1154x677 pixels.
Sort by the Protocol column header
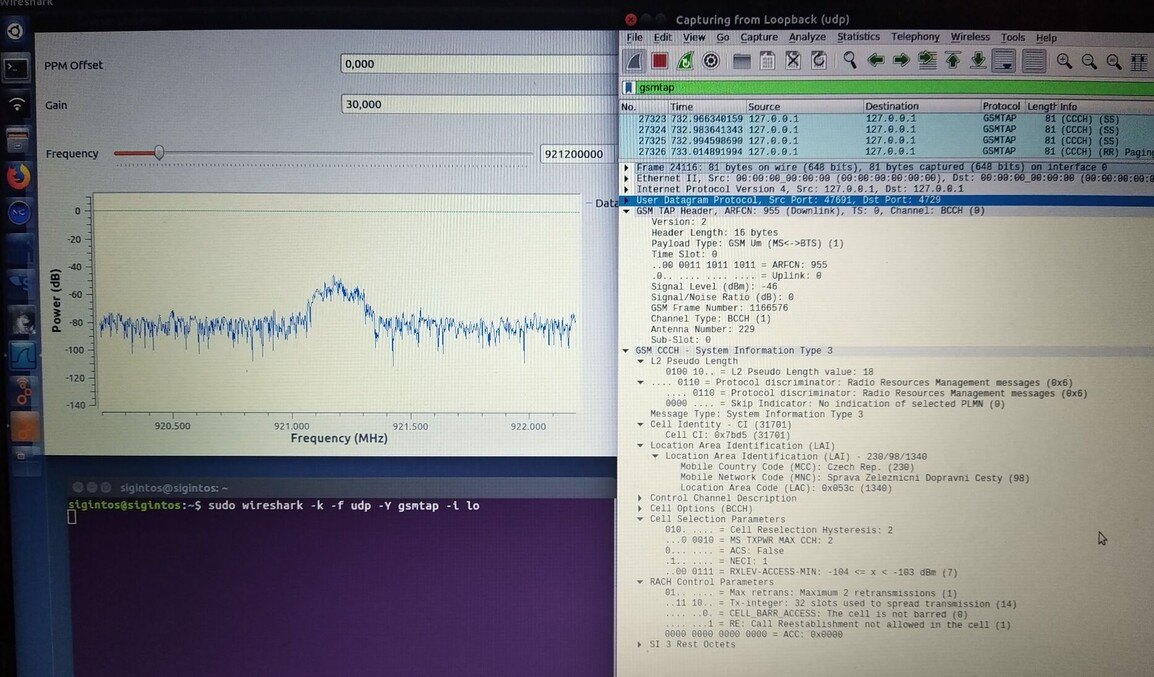pyautogui.click(x=1002, y=107)
